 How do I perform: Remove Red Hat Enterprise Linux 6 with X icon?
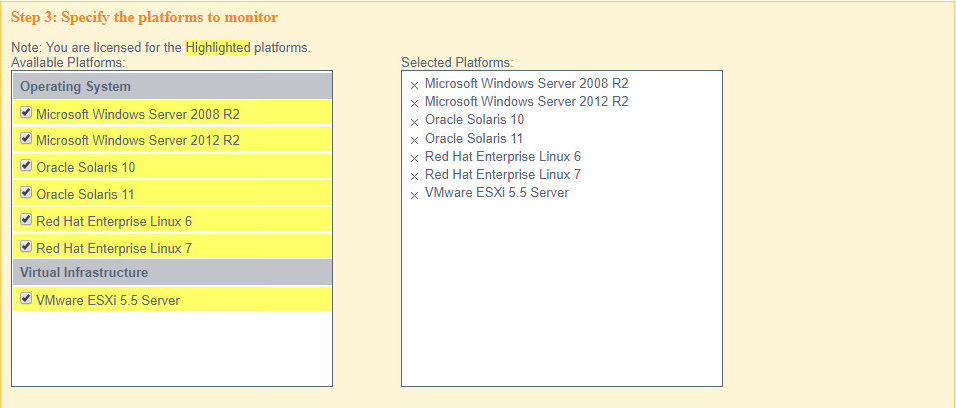(x=414, y=158)
